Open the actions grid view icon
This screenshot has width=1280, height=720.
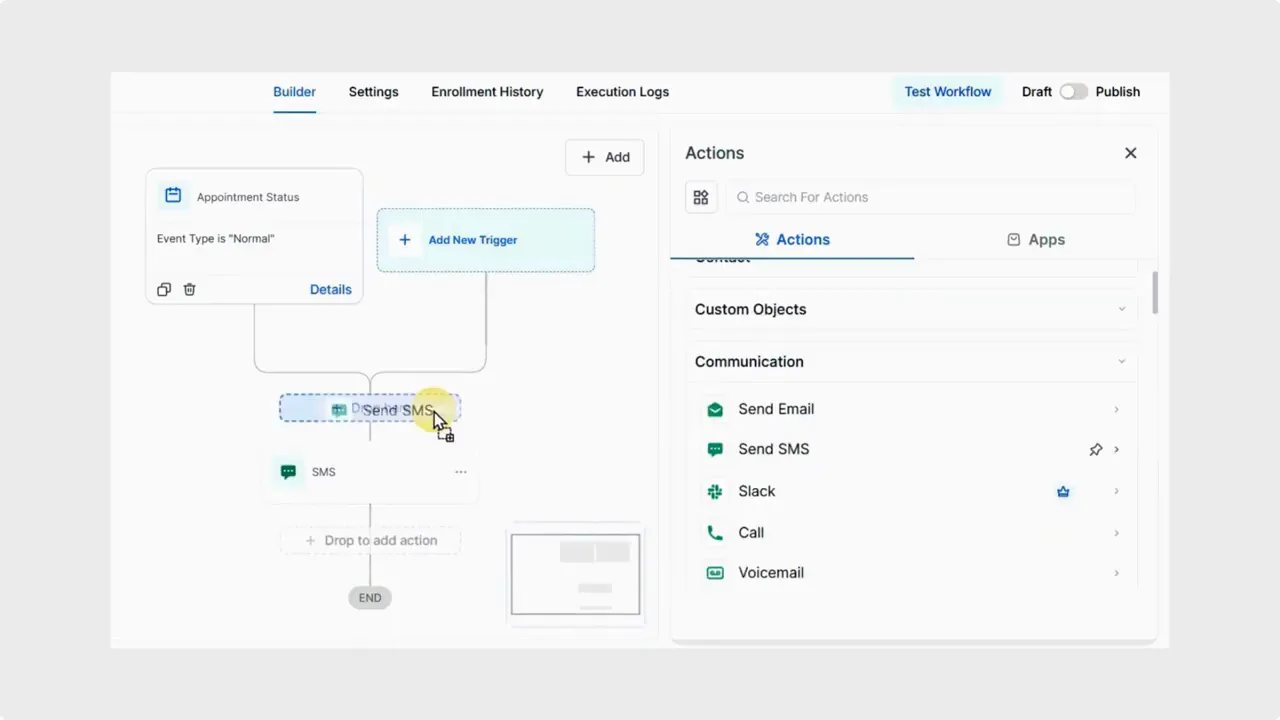[700, 197]
